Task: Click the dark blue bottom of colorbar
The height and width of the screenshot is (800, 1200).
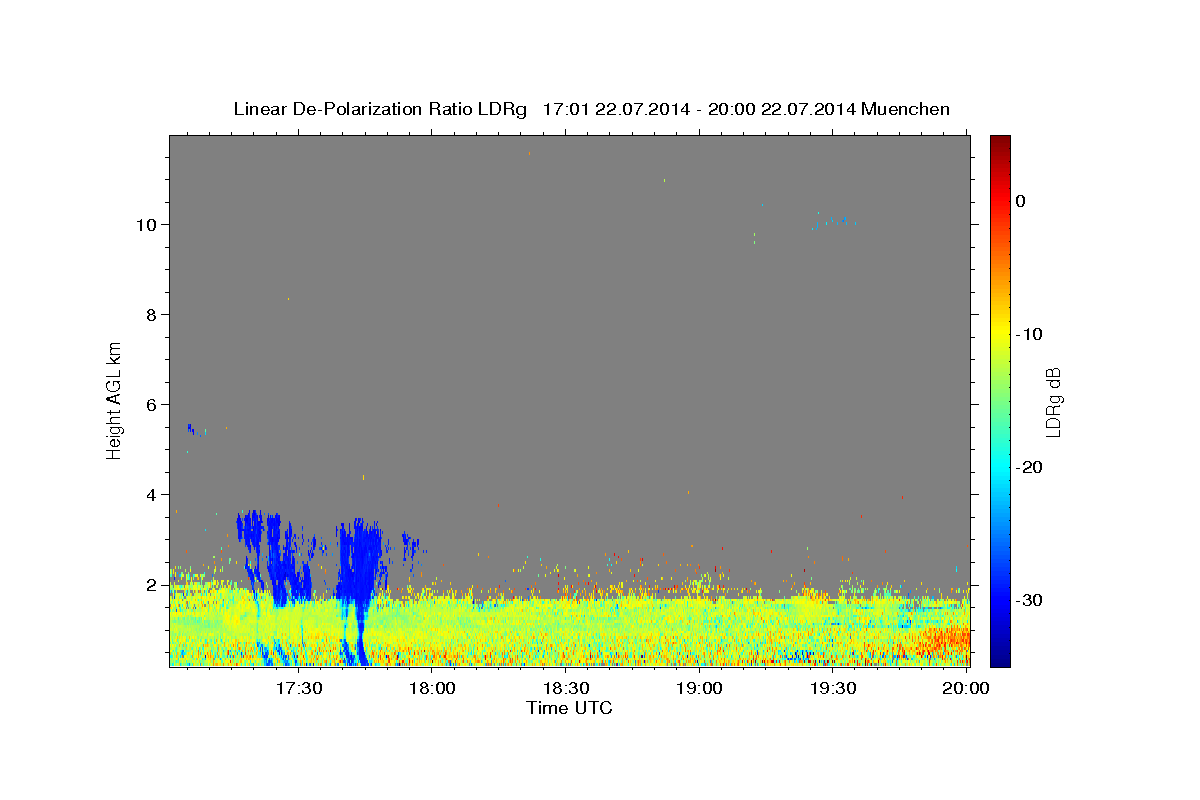Action: click(1000, 655)
